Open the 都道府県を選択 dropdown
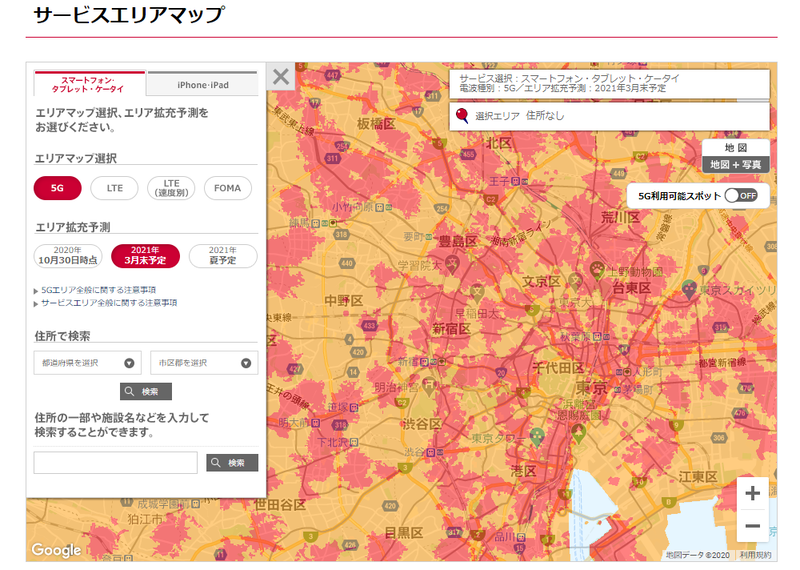 tap(88, 363)
